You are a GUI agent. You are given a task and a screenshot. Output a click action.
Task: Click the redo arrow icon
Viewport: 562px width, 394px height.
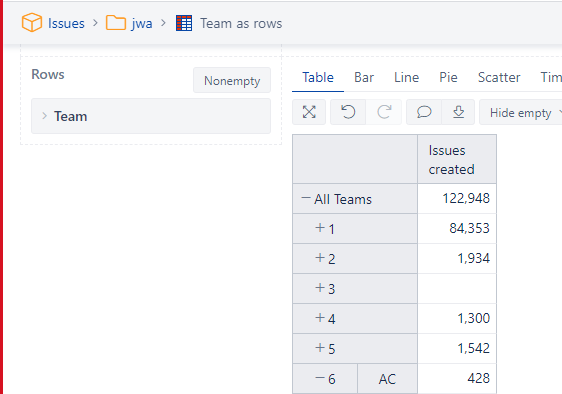[384, 112]
